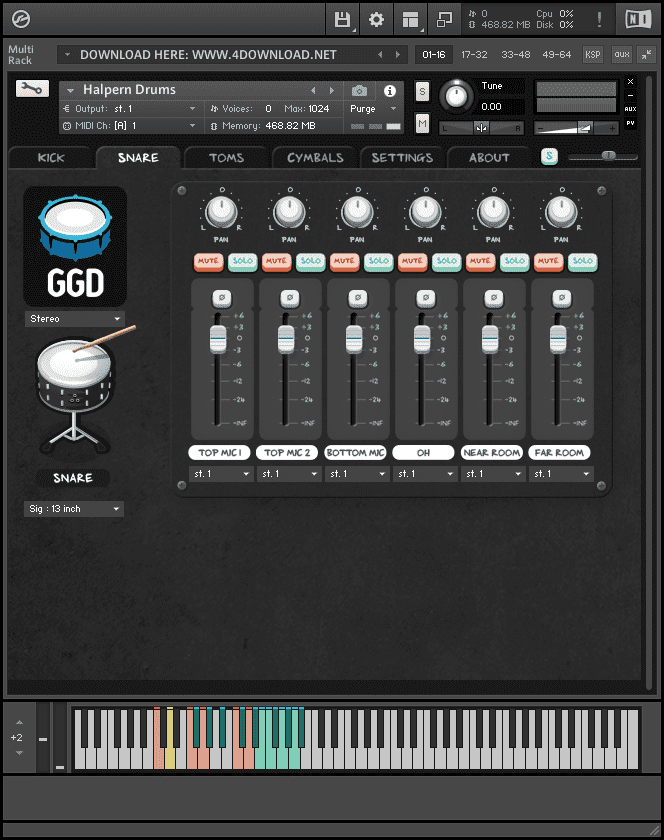Minimize rack headers with arrows icon
The width and height of the screenshot is (664, 840).
point(647,55)
